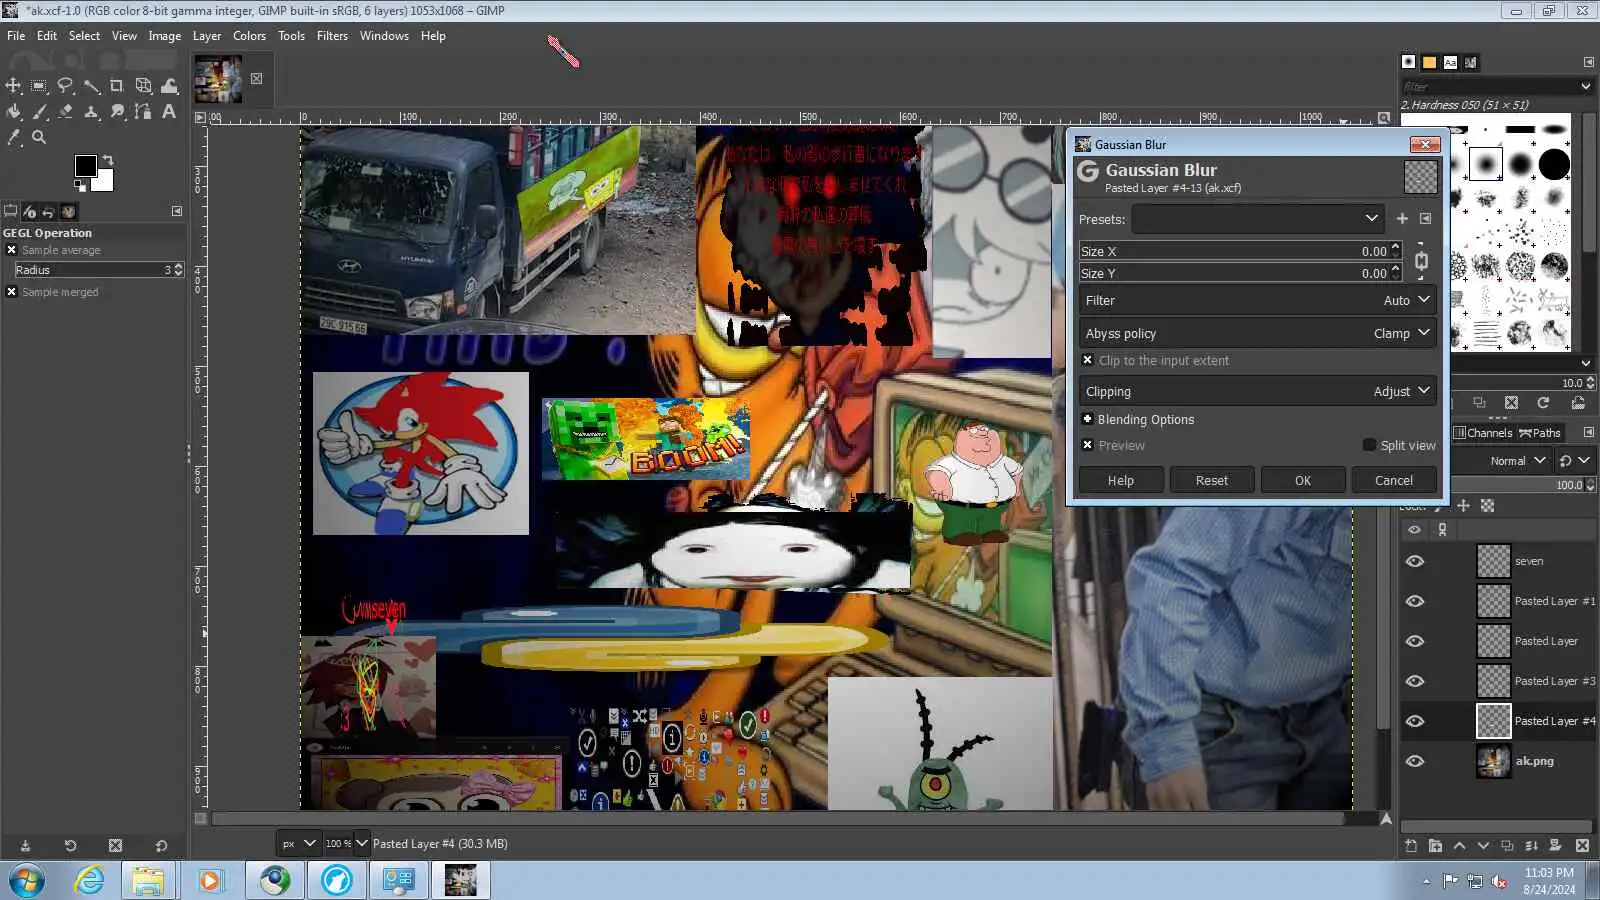Open the status bar unit px dropdown
This screenshot has width=1600, height=900.
coord(298,843)
